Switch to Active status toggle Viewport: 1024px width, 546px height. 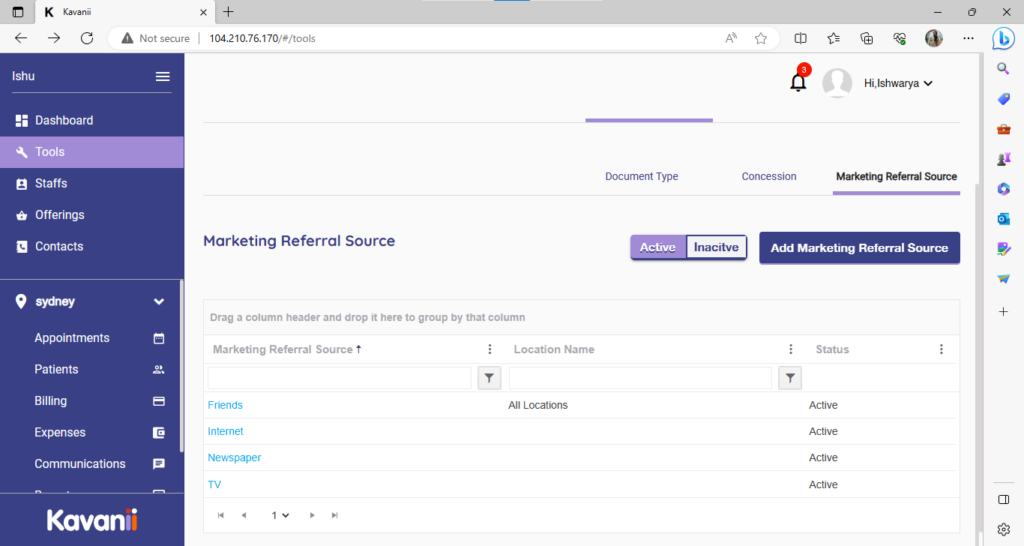[658, 247]
